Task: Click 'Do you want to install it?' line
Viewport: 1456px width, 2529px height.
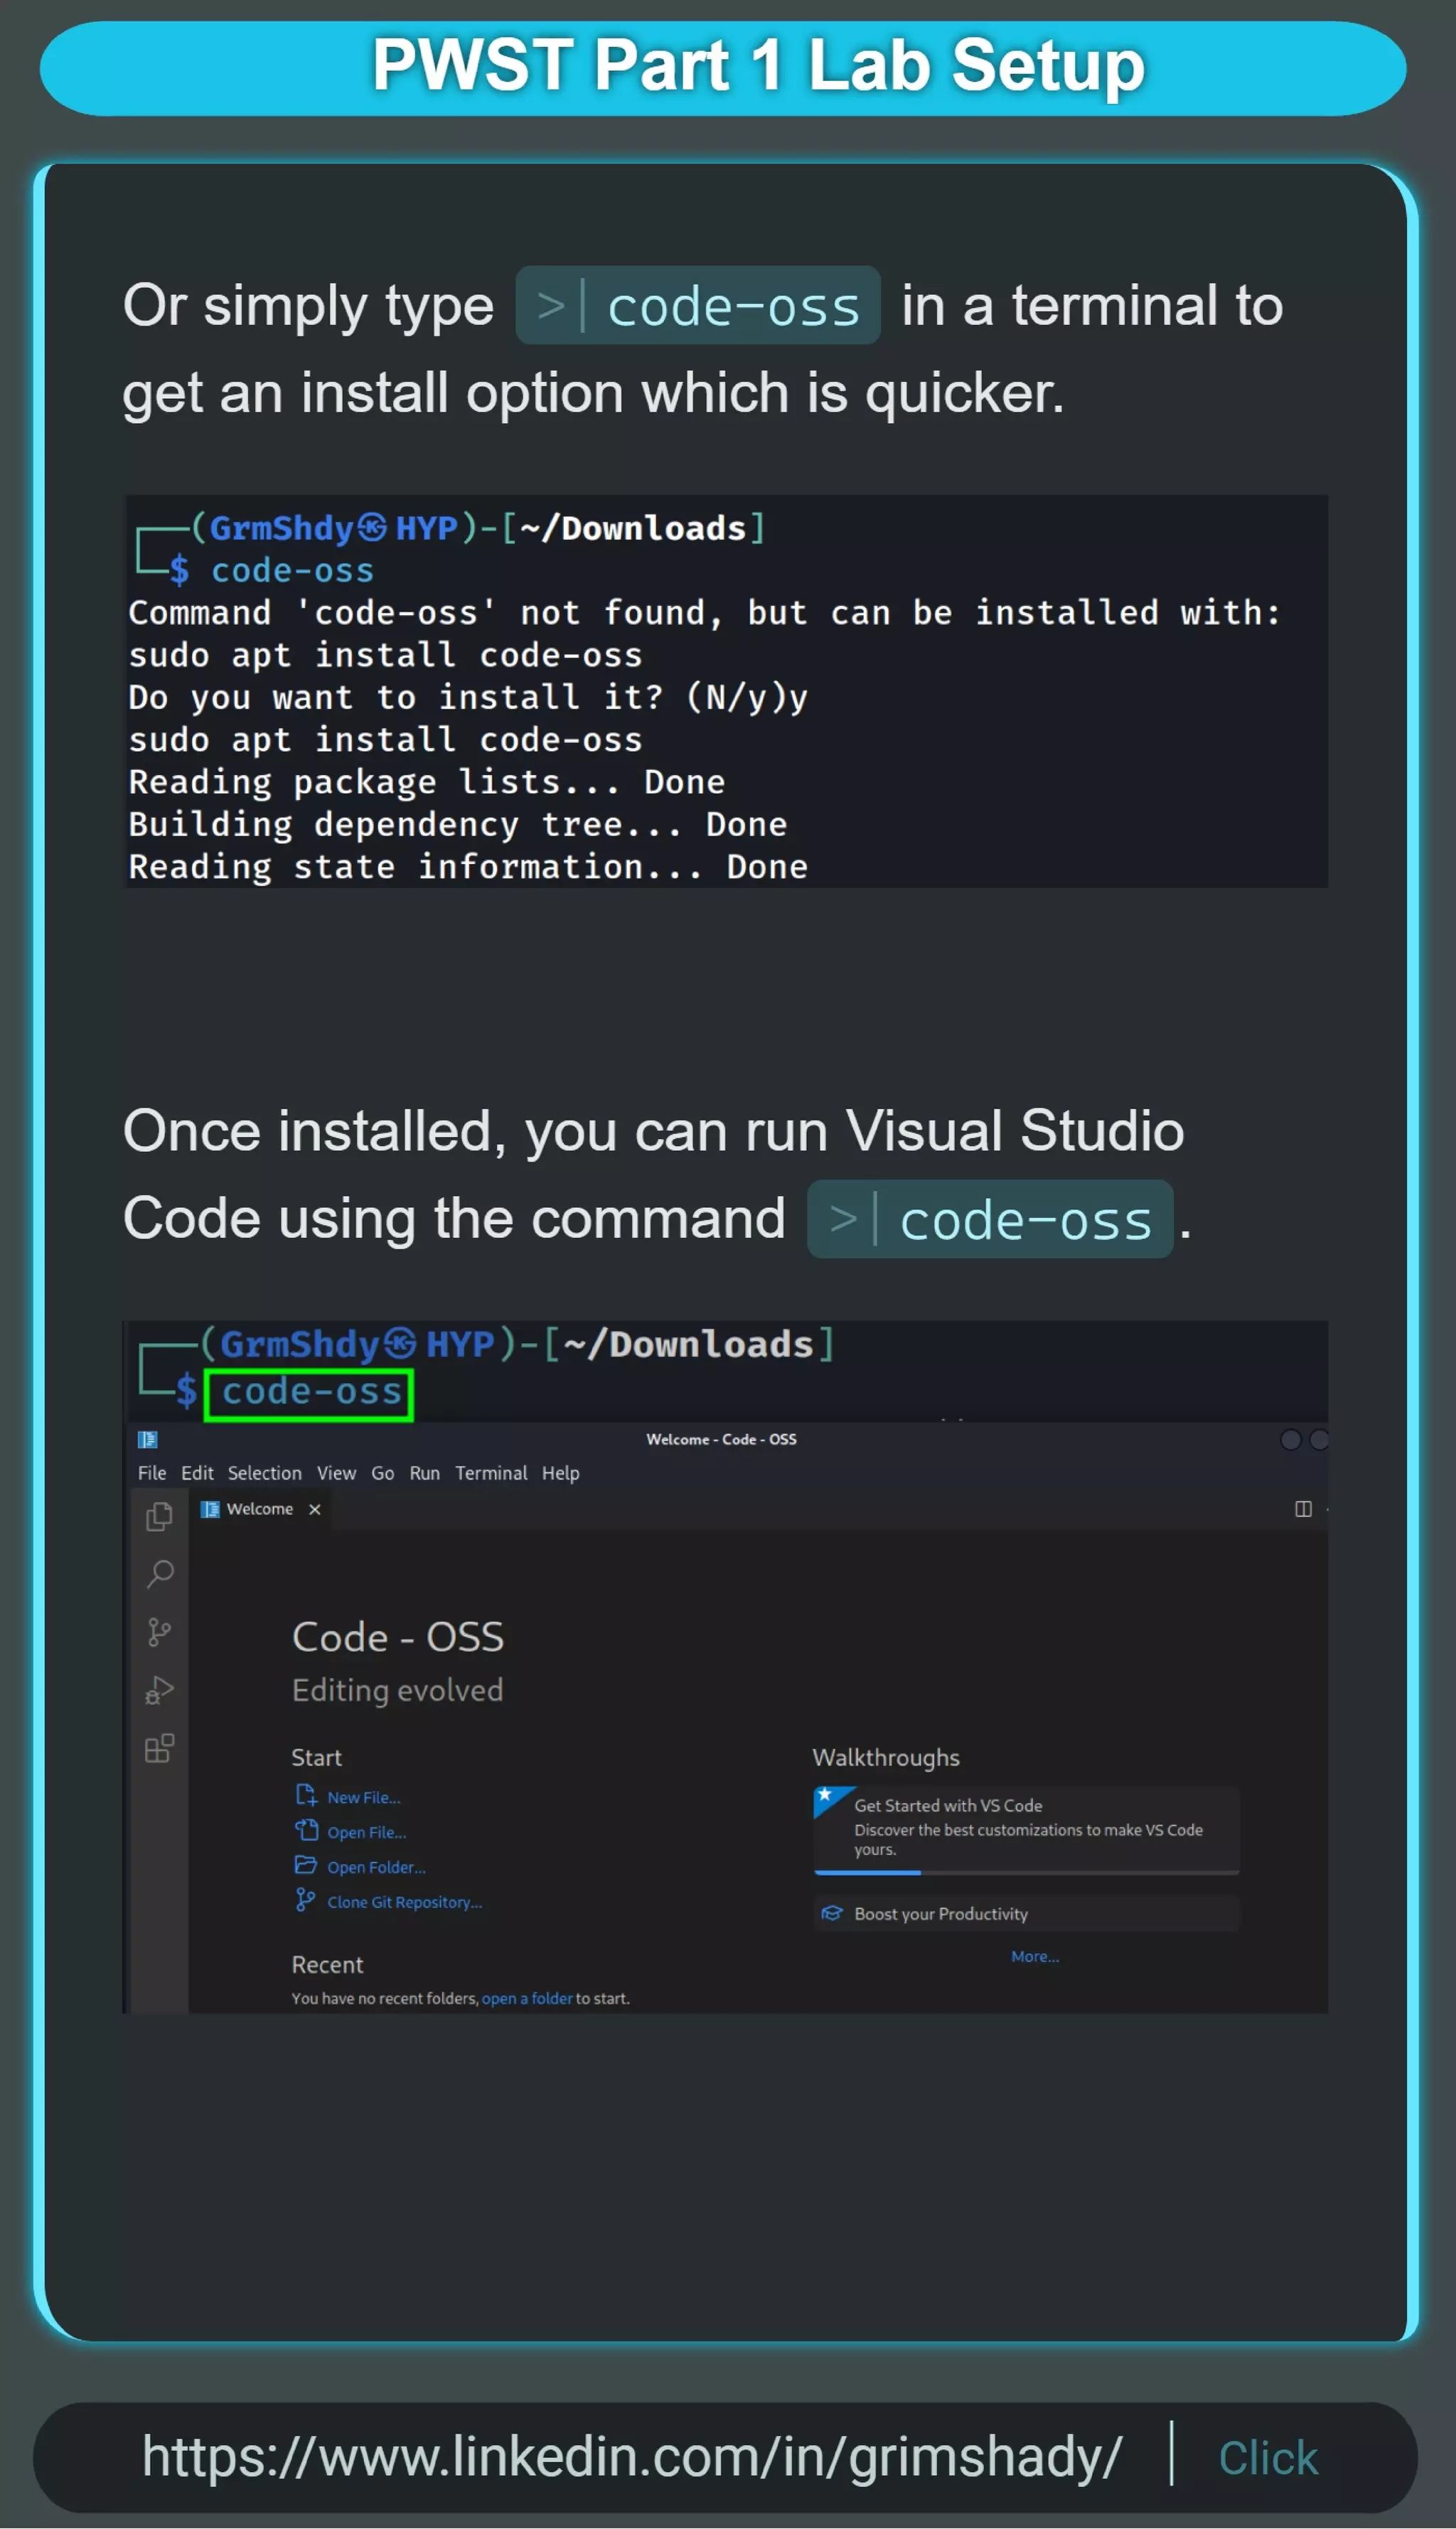Action: pyautogui.click(x=468, y=697)
